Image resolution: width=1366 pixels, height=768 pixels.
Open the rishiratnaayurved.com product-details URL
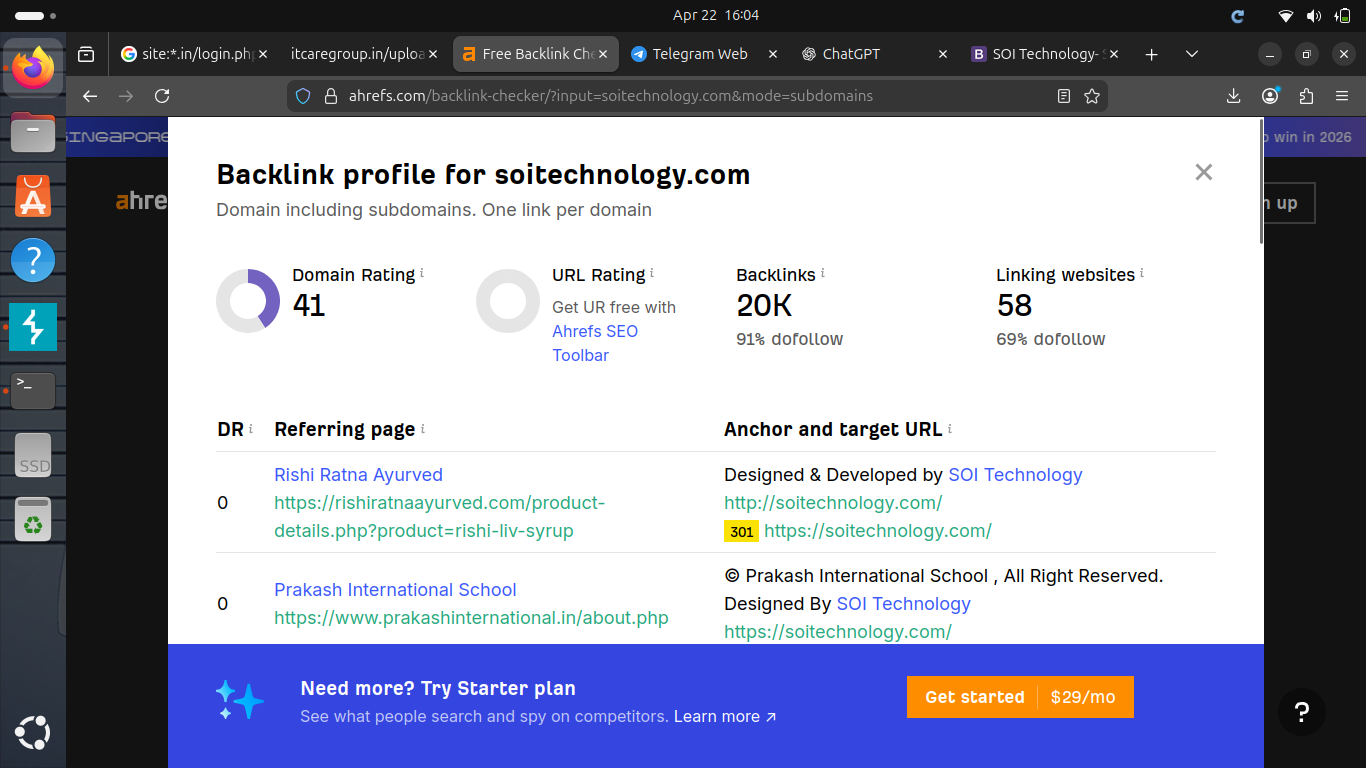(x=440, y=517)
